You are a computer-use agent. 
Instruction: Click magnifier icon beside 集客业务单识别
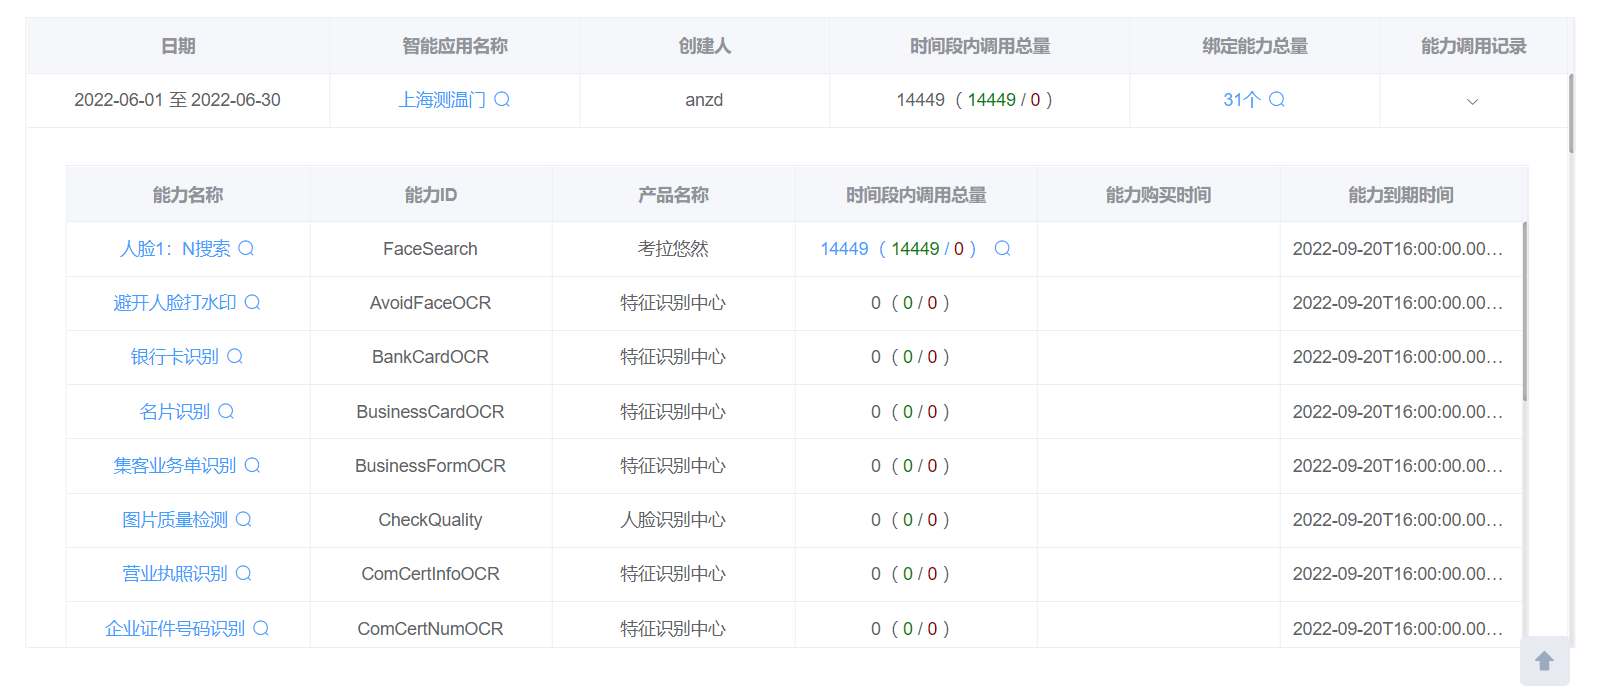tap(252, 465)
